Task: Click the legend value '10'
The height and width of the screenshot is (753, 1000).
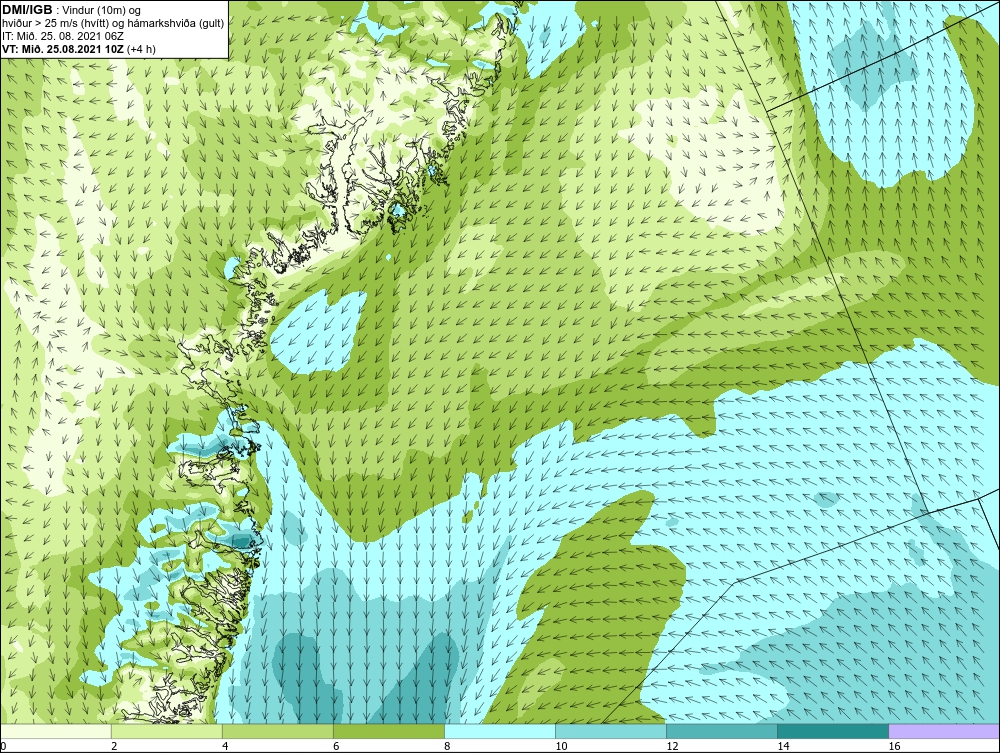Action: click(x=561, y=746)
